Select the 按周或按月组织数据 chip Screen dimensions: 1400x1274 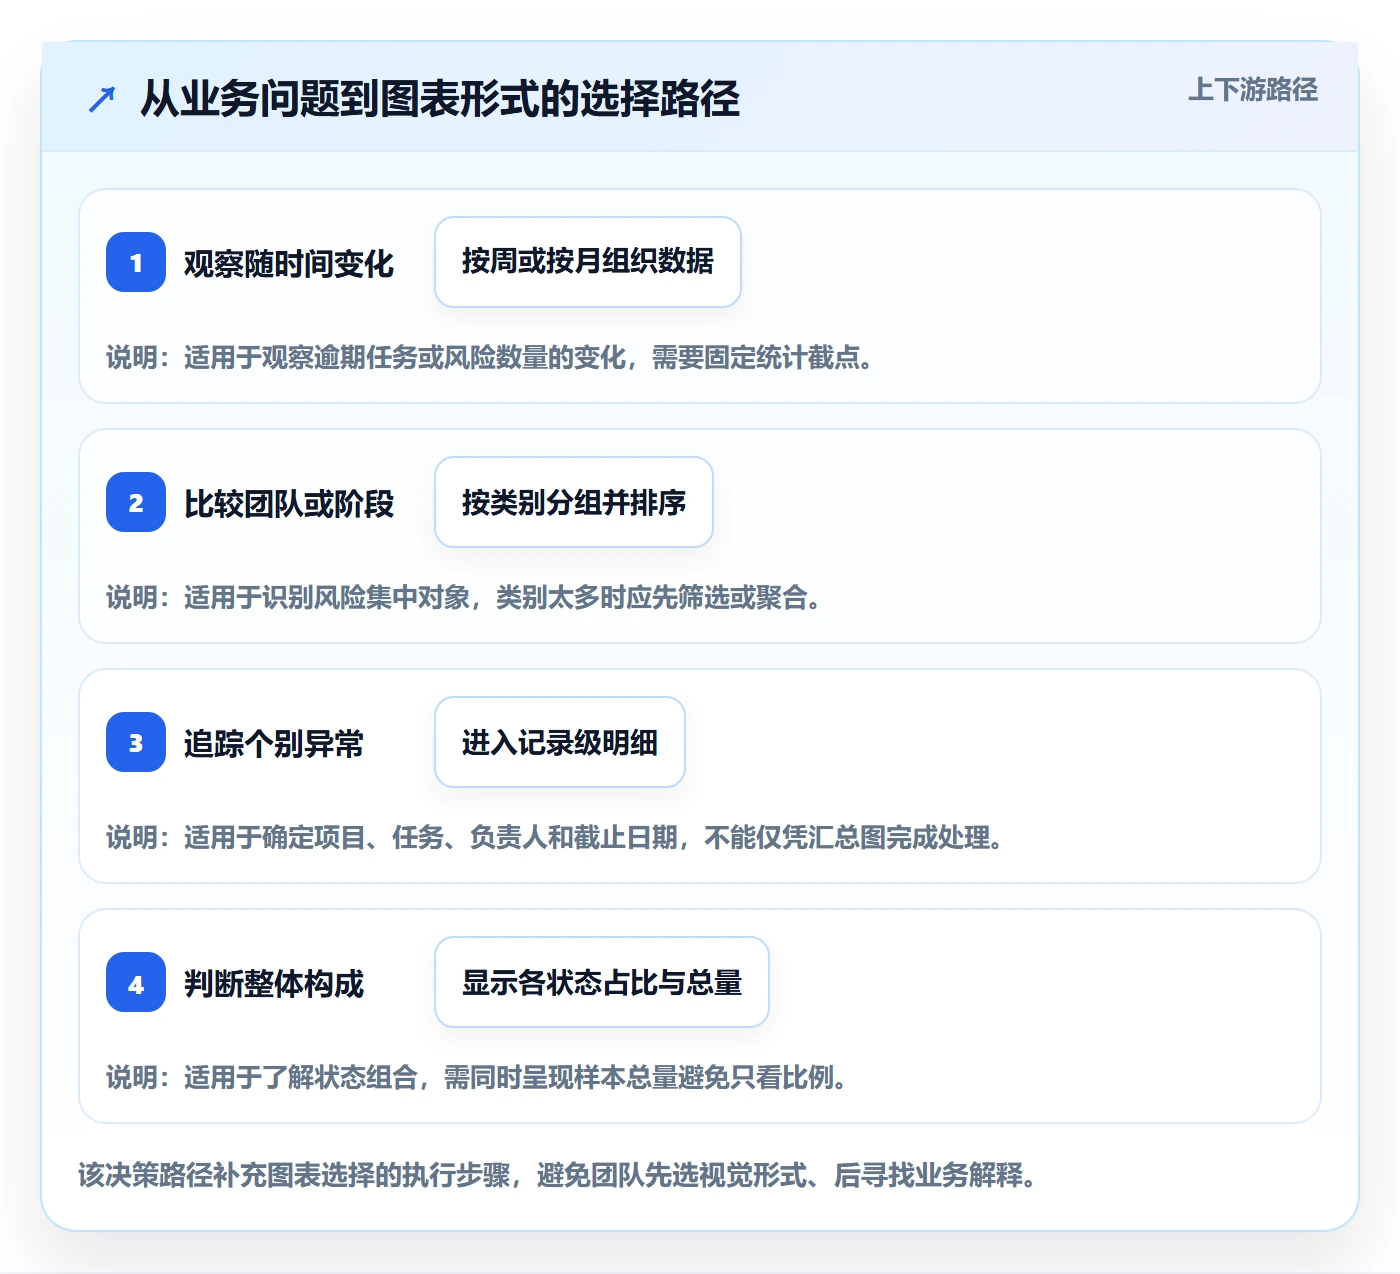(x=588, y=262)
